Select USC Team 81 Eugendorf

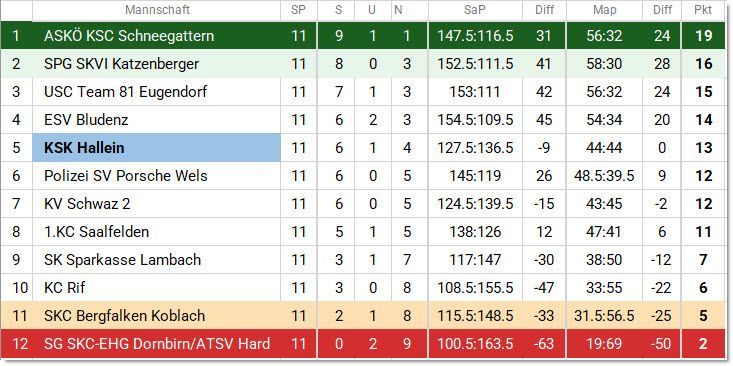point(125,92)
